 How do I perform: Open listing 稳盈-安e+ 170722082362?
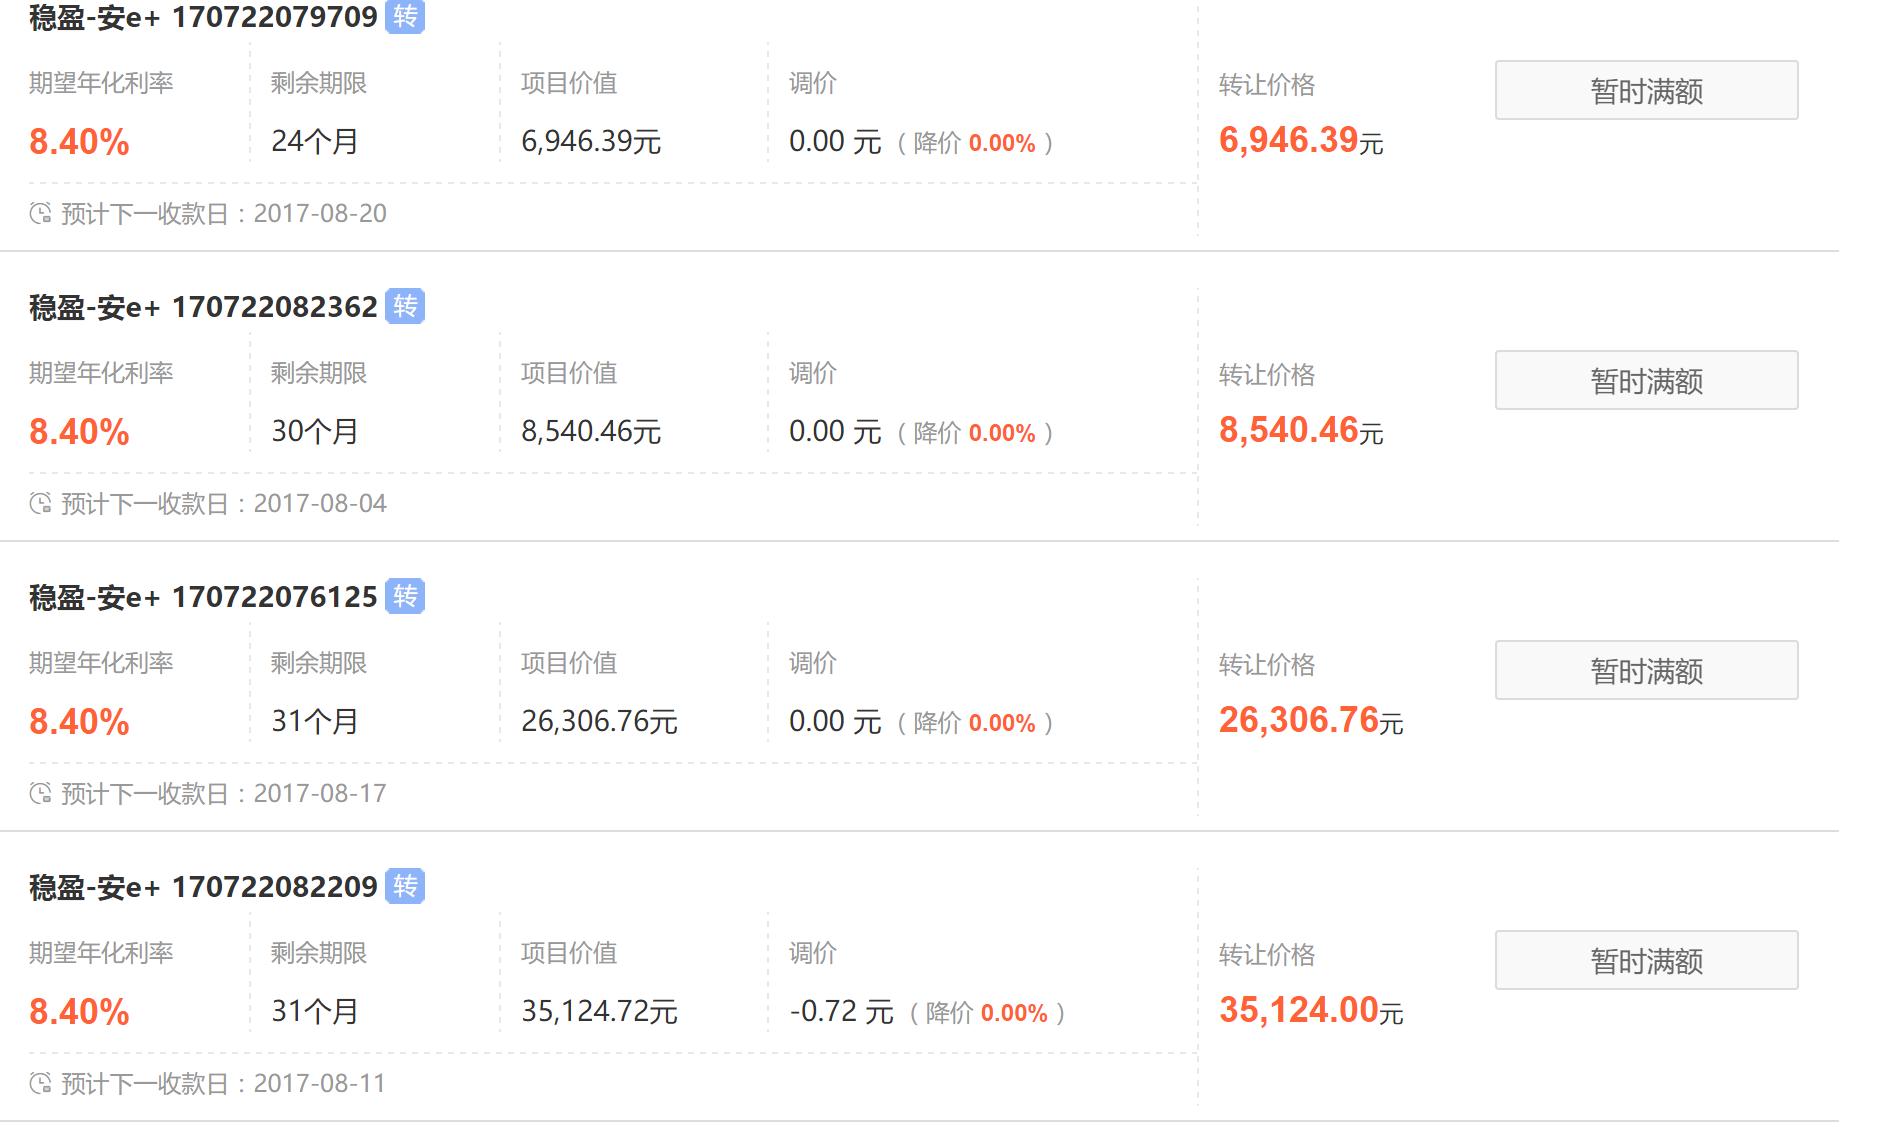[200, 307]
